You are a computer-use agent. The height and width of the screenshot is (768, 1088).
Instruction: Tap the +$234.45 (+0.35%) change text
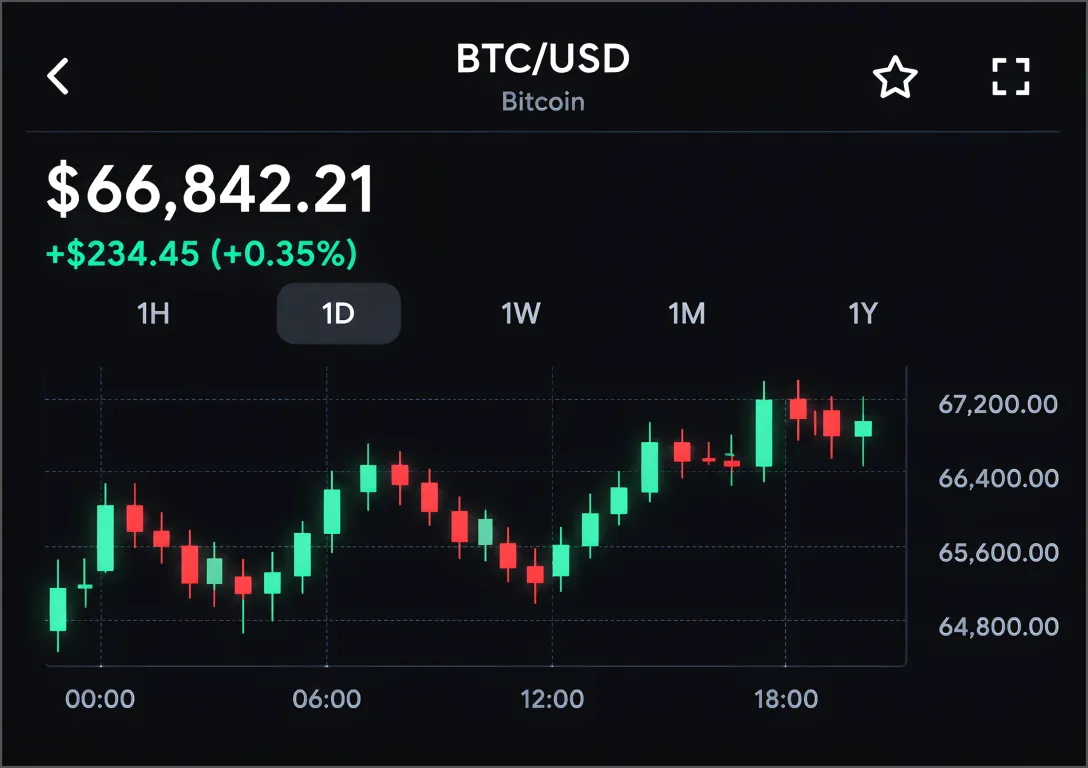[202, 254]
